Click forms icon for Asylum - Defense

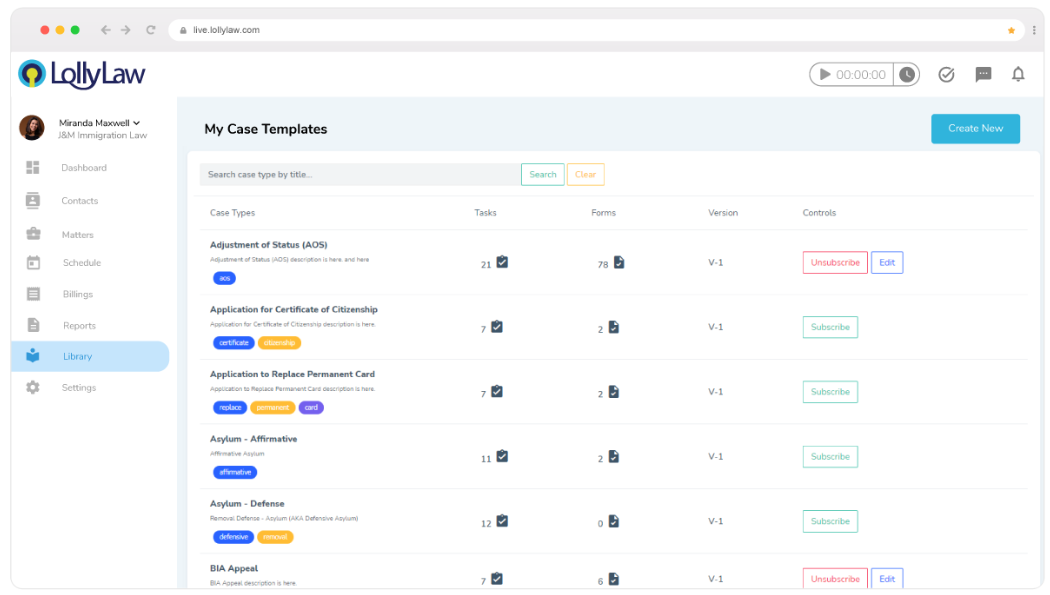click(613, 521)
